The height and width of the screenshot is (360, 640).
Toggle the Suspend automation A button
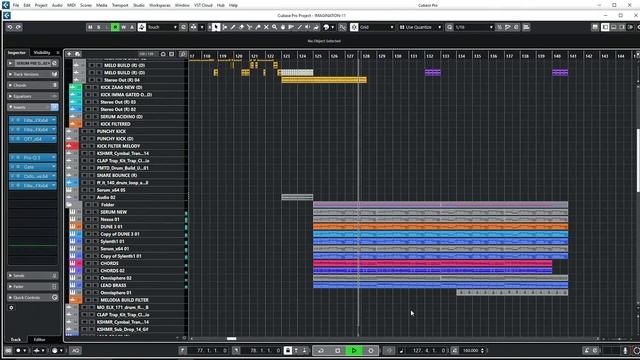(x=132, y=27)
